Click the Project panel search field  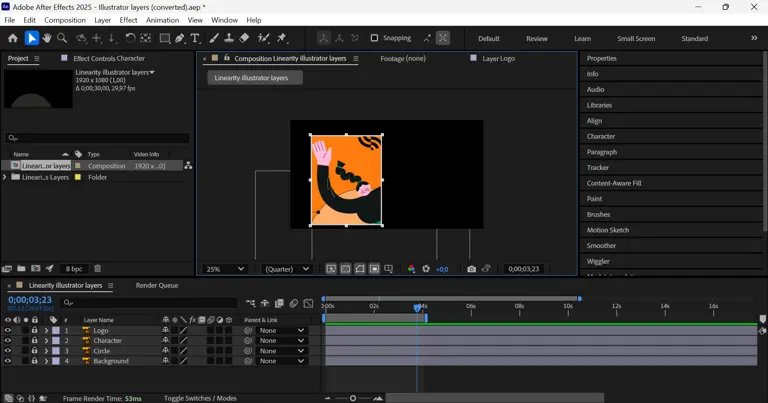coord(97,138)
